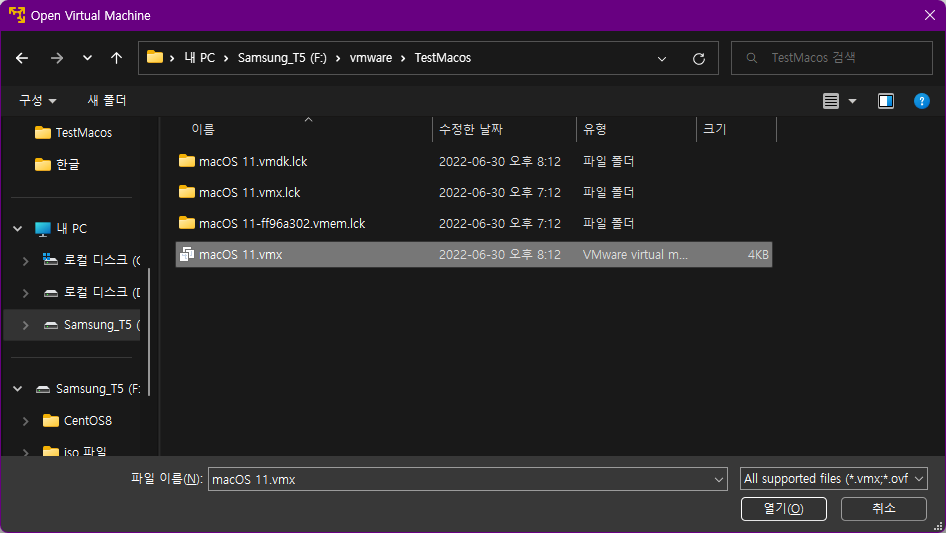The image size is (946, 533).
Task: Click navigation pane vertical scrollbar
Action: (148, 332)
